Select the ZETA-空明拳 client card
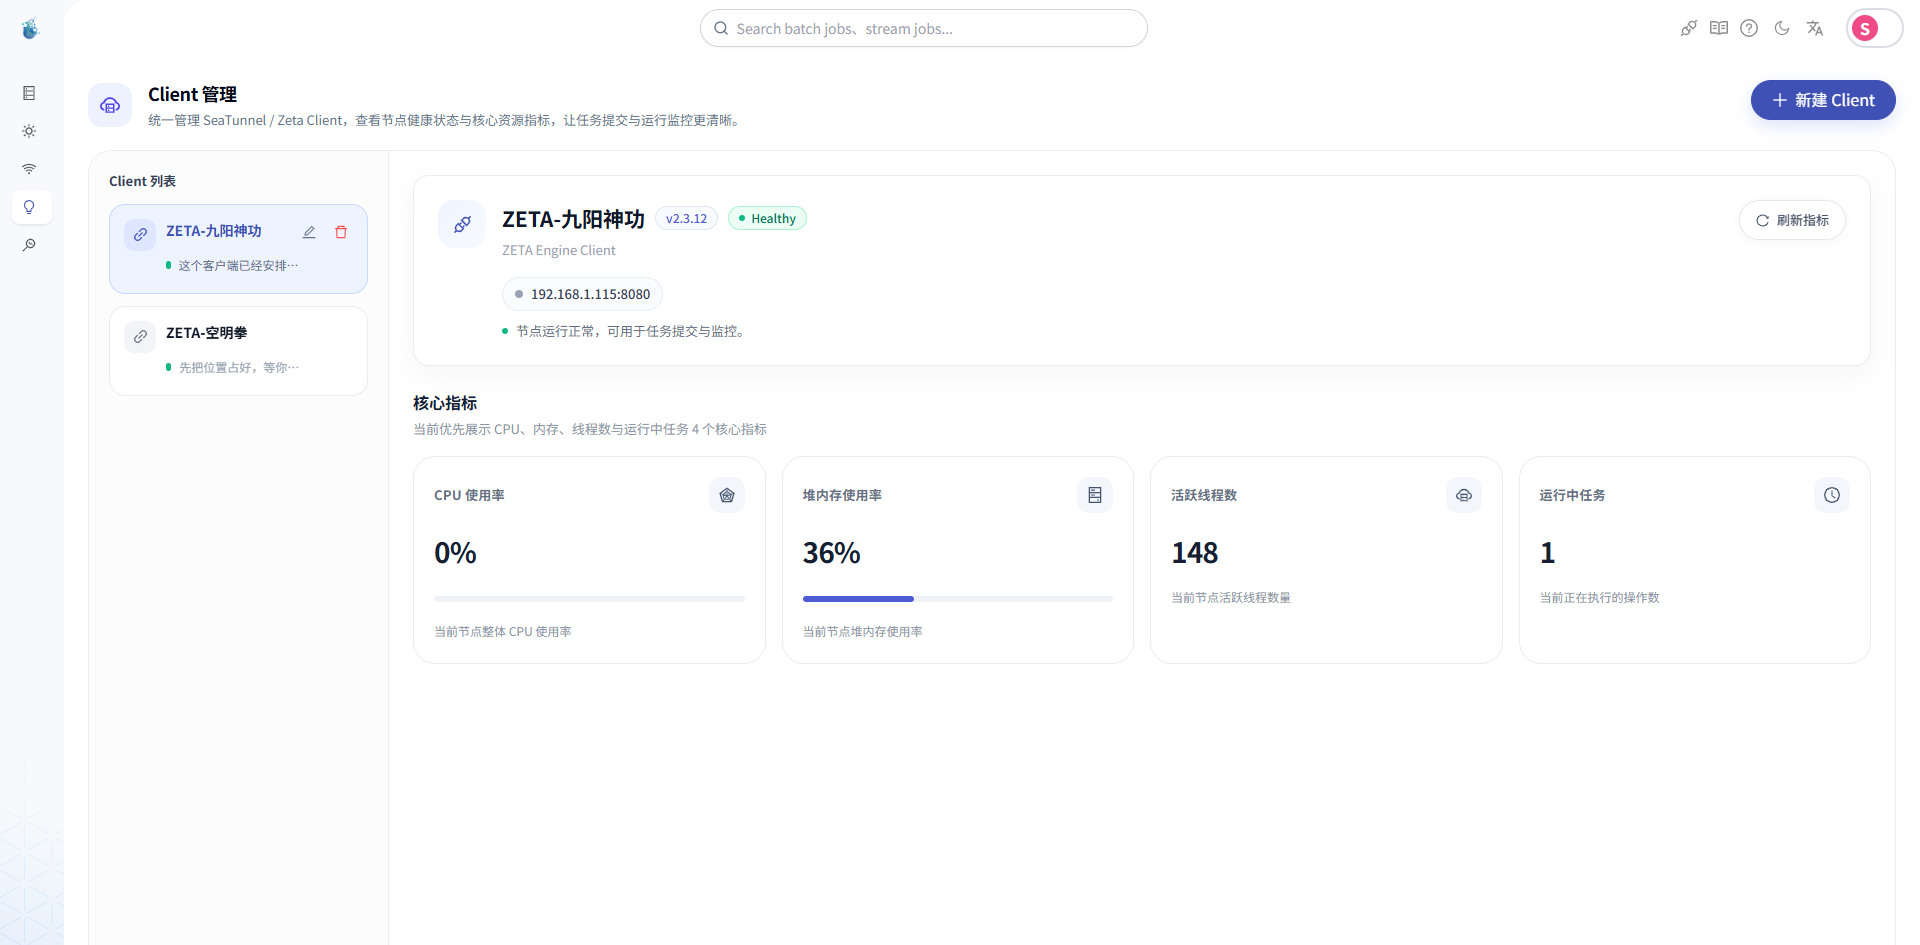Screen dimensions: 1920x945 click(x=238, y=351)
